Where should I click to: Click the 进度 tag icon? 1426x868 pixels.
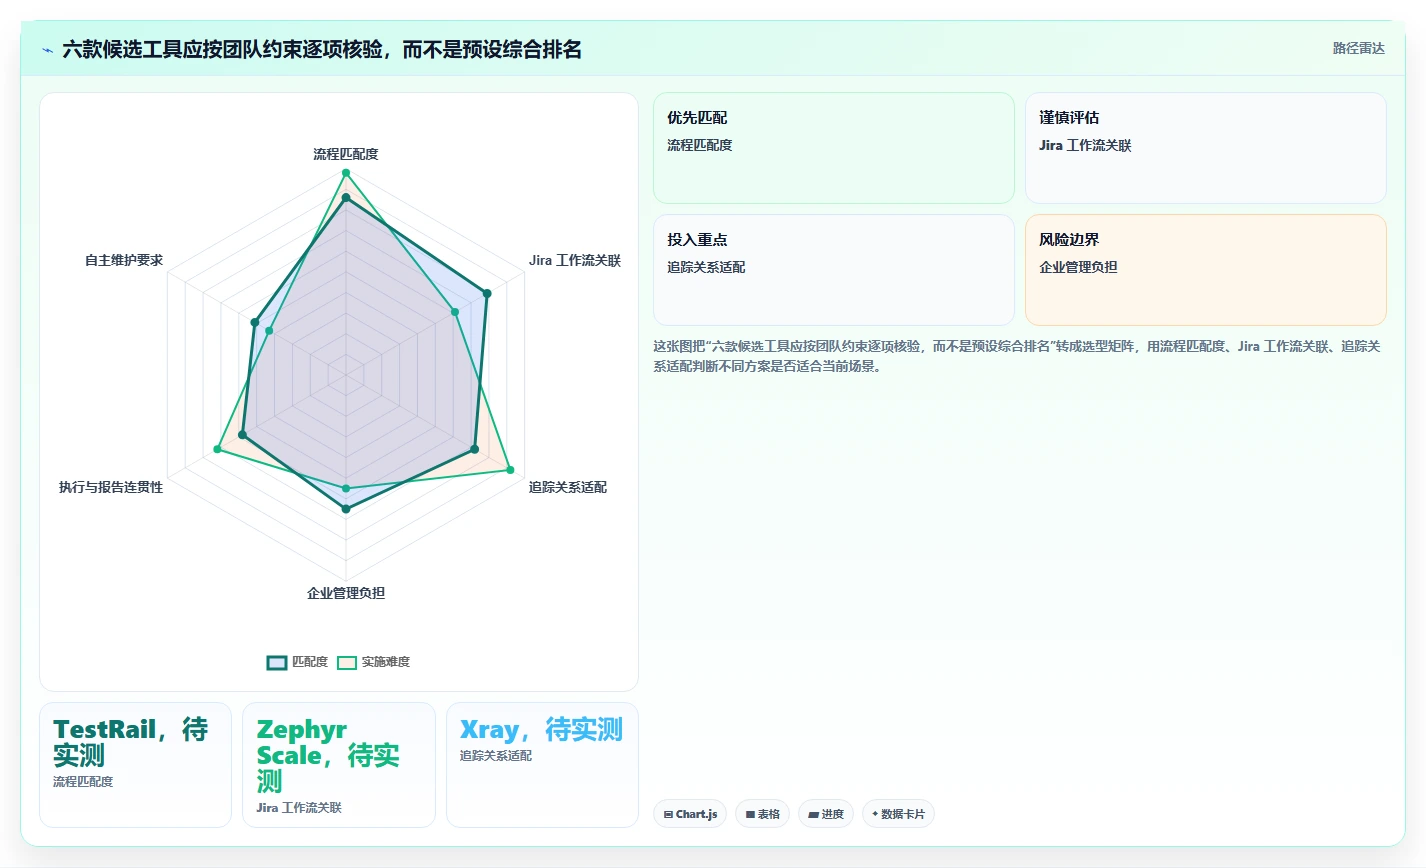coord(814,815)
